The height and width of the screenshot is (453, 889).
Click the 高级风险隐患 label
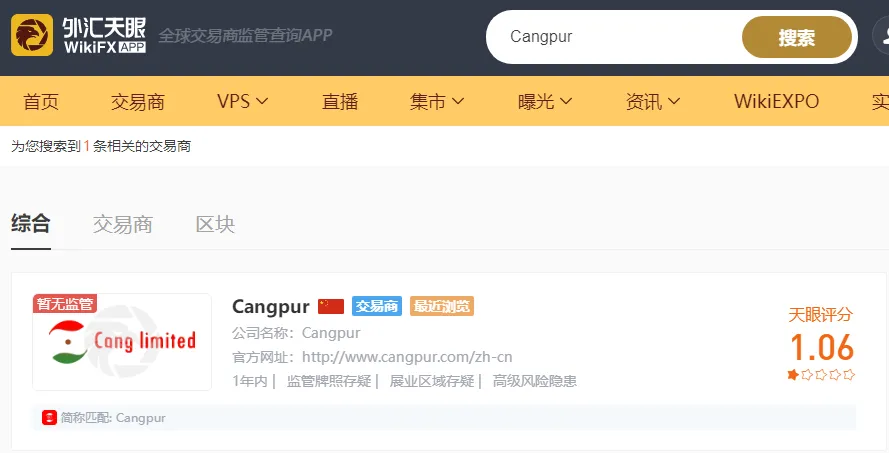coord(535,381)
